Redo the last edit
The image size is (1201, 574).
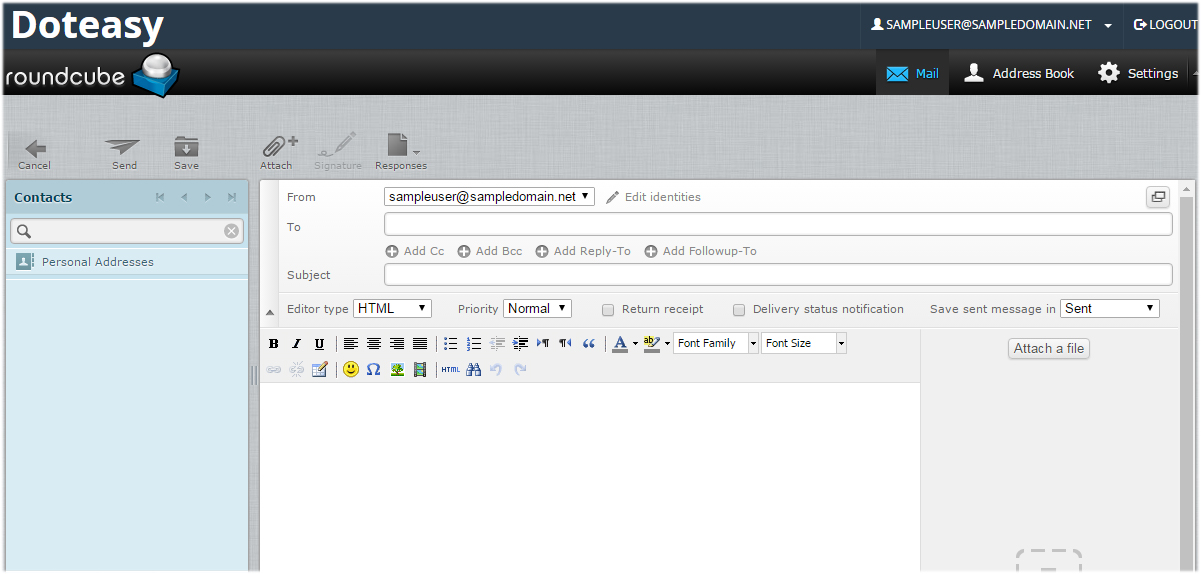click(x=520, y=370)
